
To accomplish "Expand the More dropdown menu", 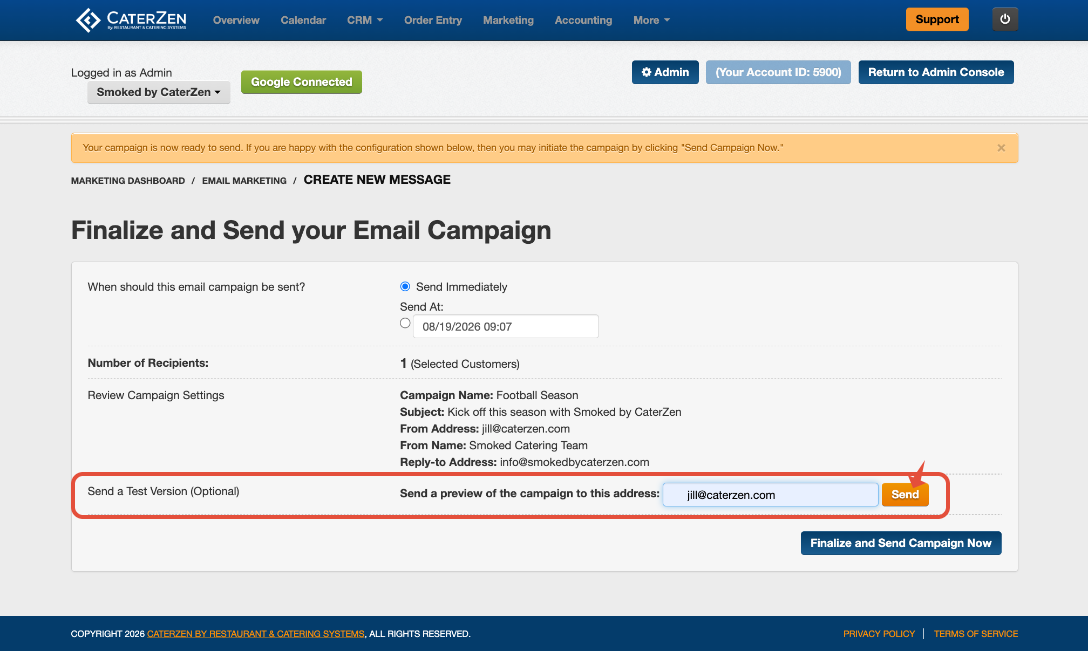I will pyautogui.click(x=651, y=20).
